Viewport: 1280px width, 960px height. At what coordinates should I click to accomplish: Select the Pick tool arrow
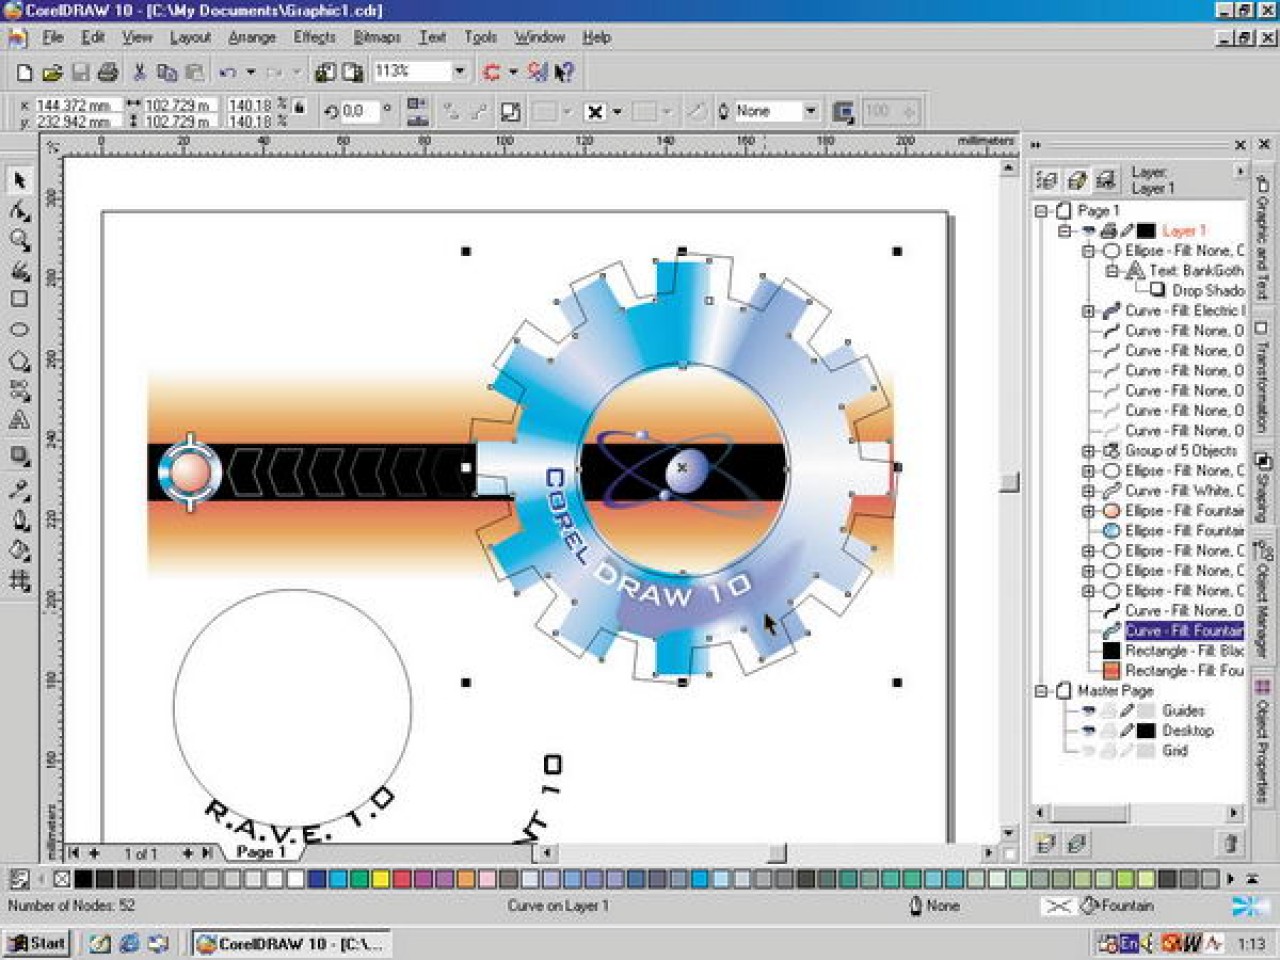click(19, 181)
